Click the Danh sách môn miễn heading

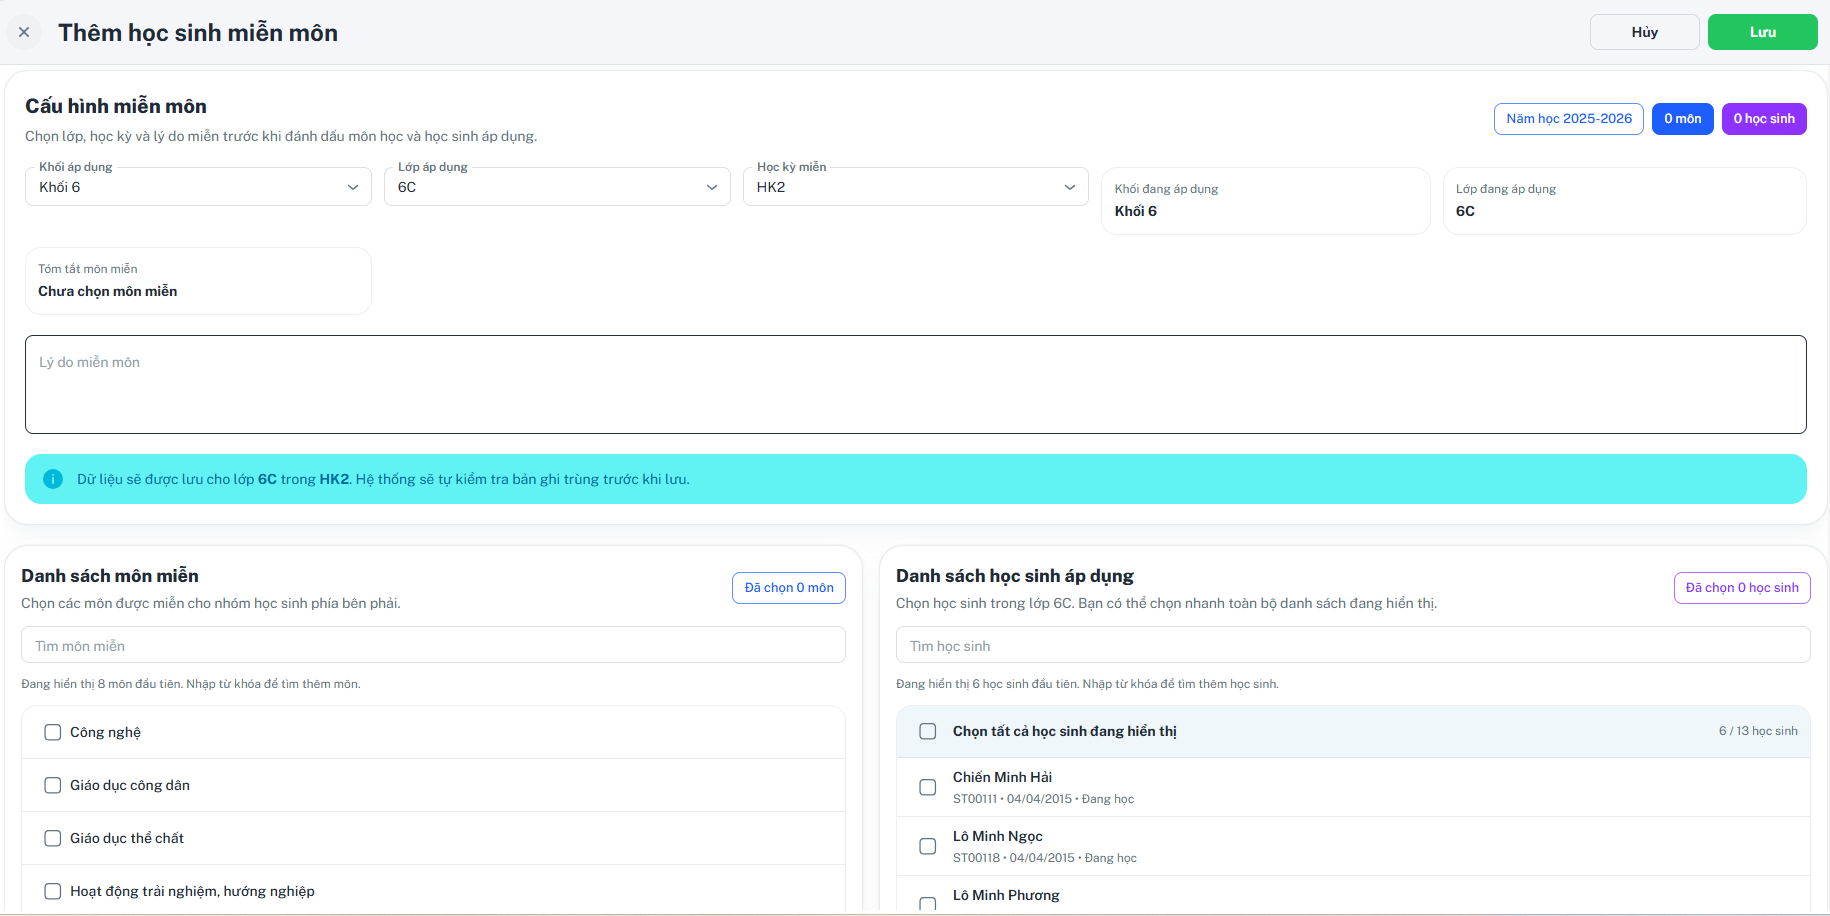point(110,576)
